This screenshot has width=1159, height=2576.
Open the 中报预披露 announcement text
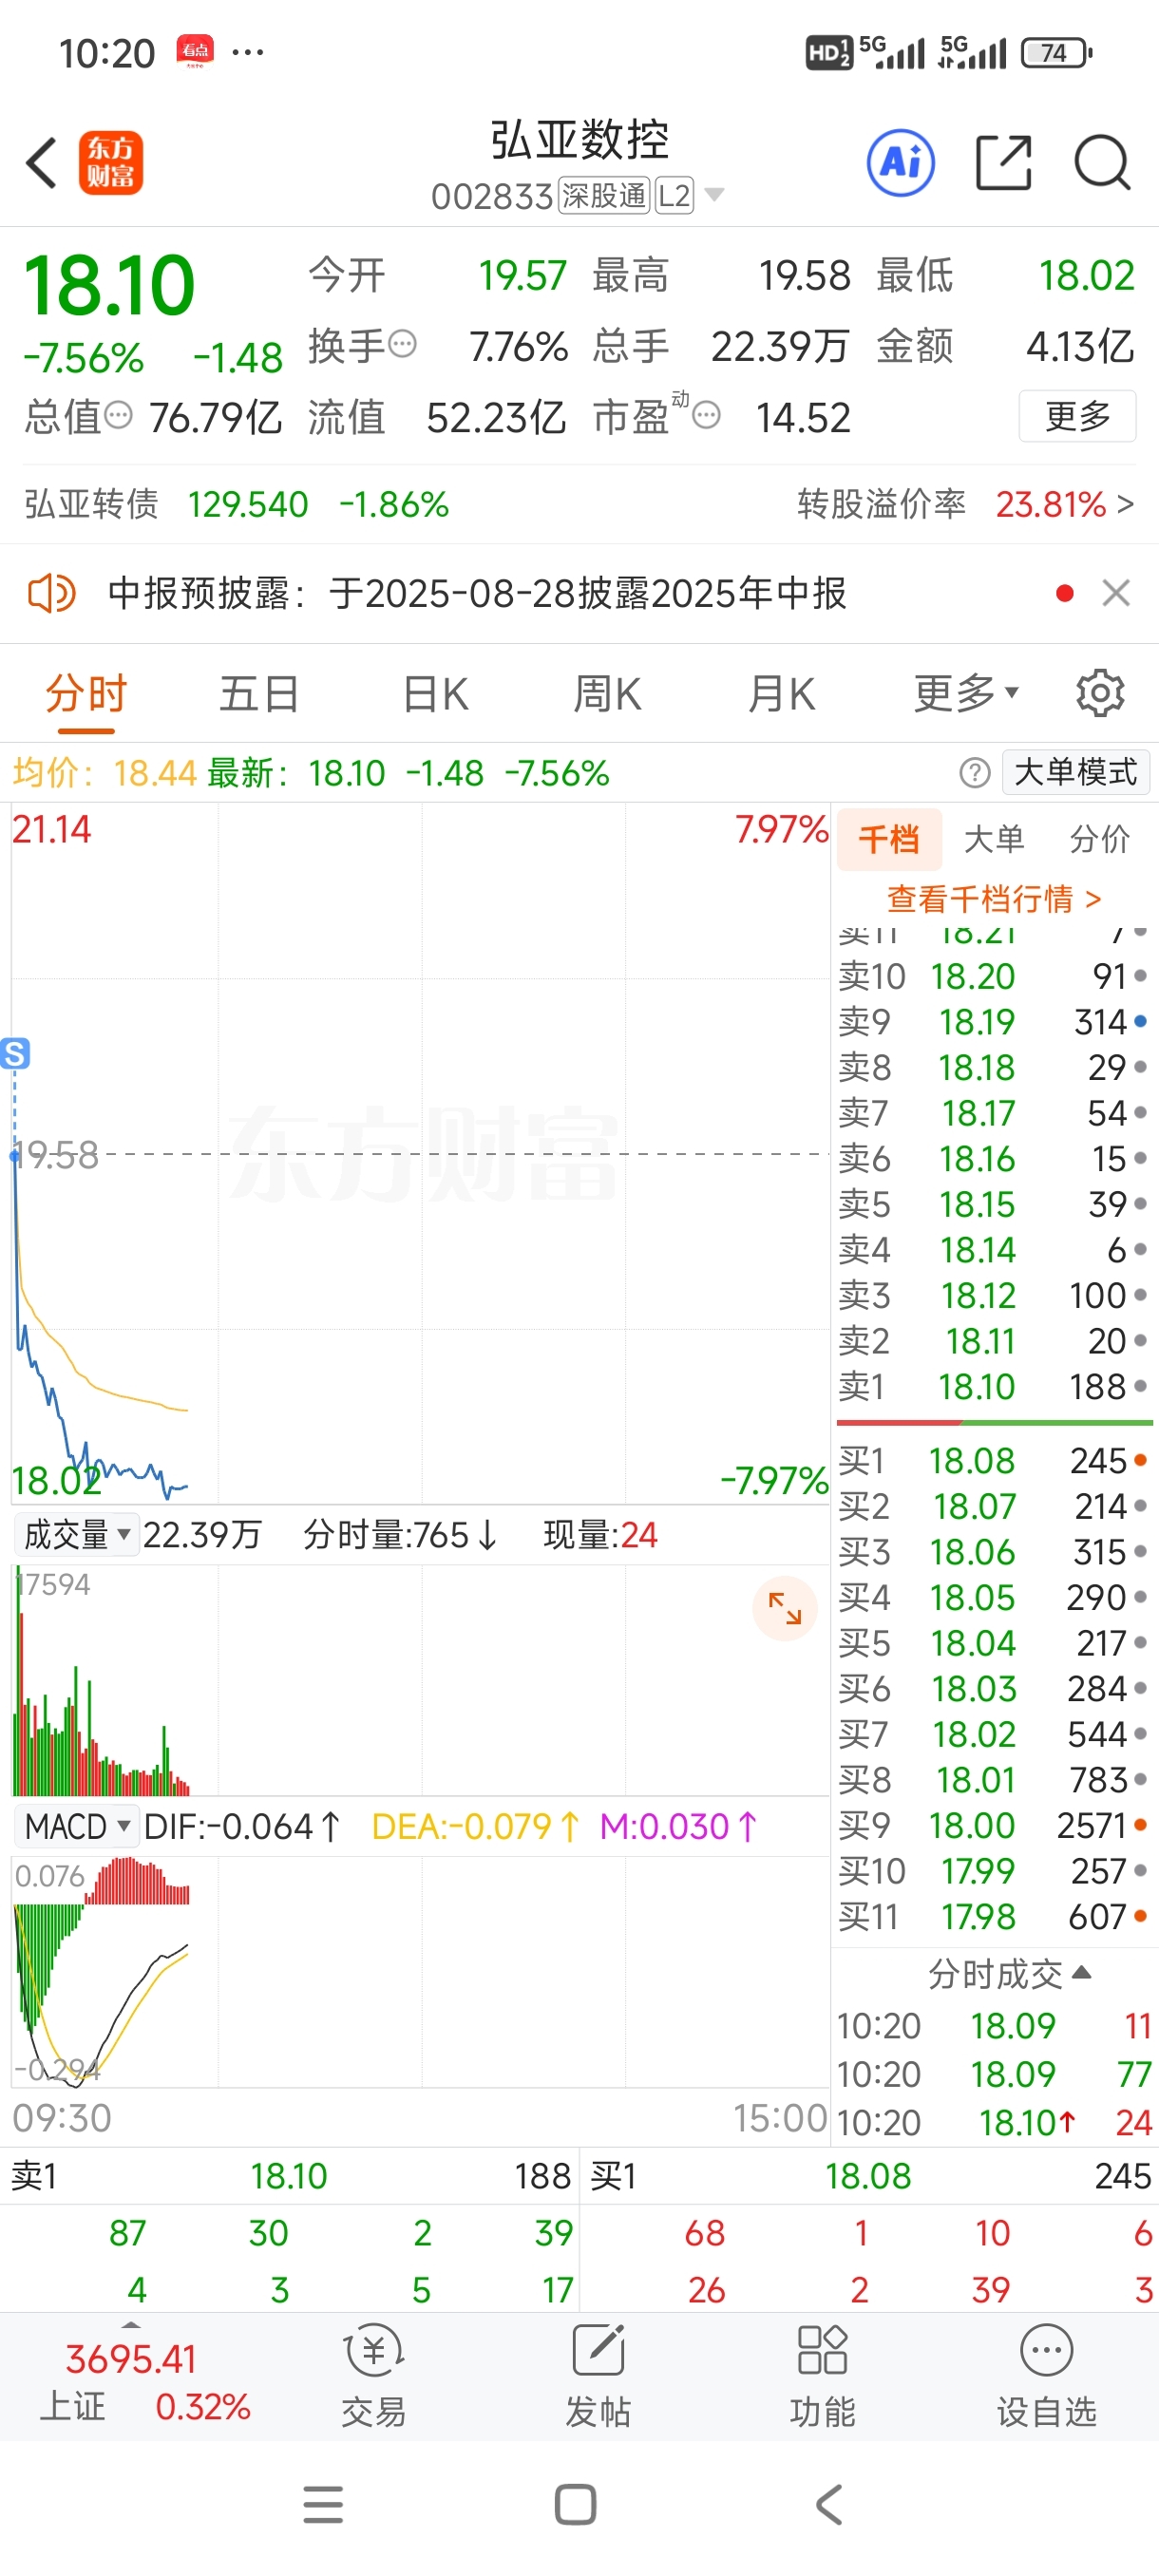(477, 594)
